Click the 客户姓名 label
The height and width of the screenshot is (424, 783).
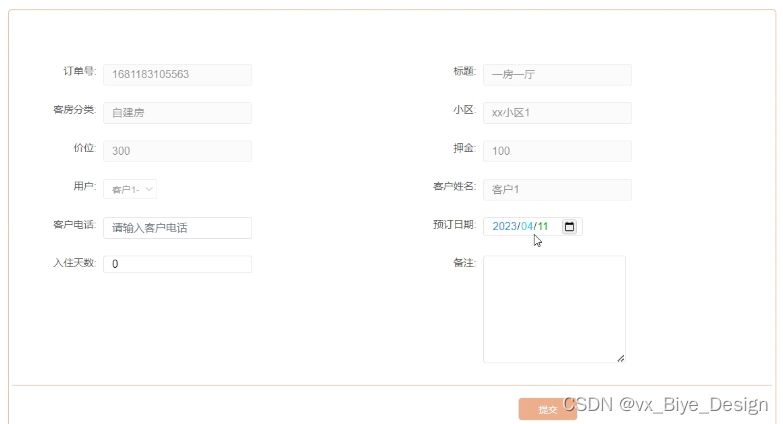(x=454, y=186)
